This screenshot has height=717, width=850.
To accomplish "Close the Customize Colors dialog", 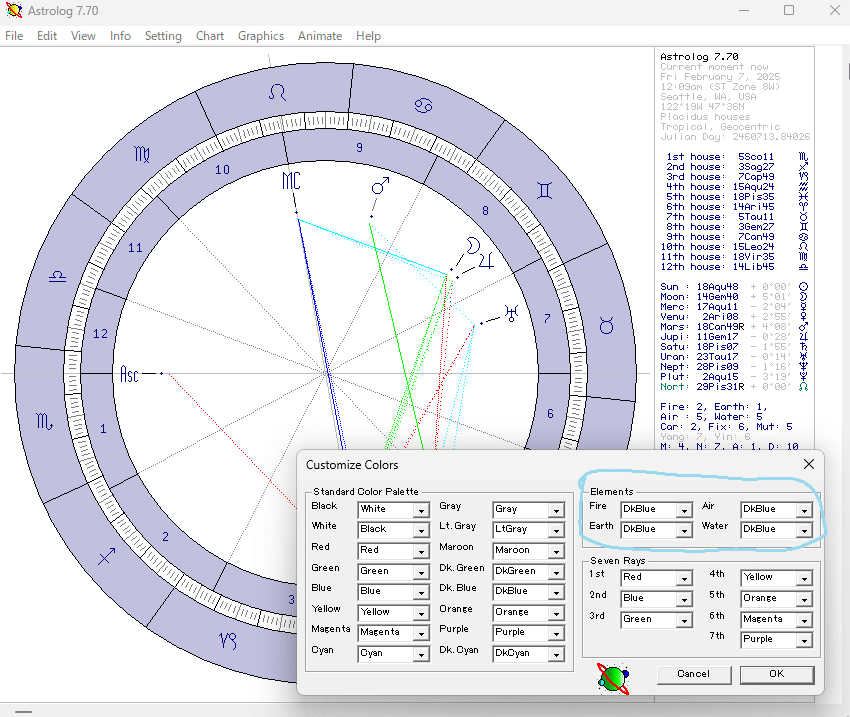I will click(809, 464).
